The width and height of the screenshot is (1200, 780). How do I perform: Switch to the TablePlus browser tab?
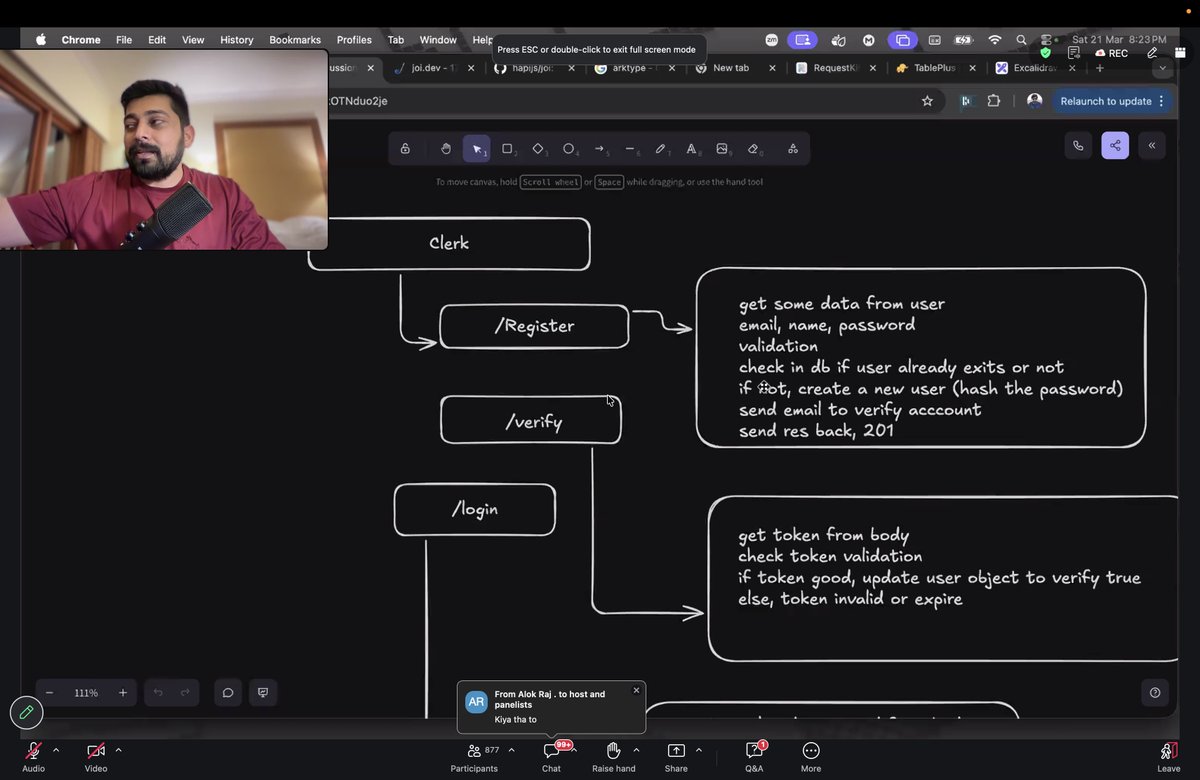[934, 68]
